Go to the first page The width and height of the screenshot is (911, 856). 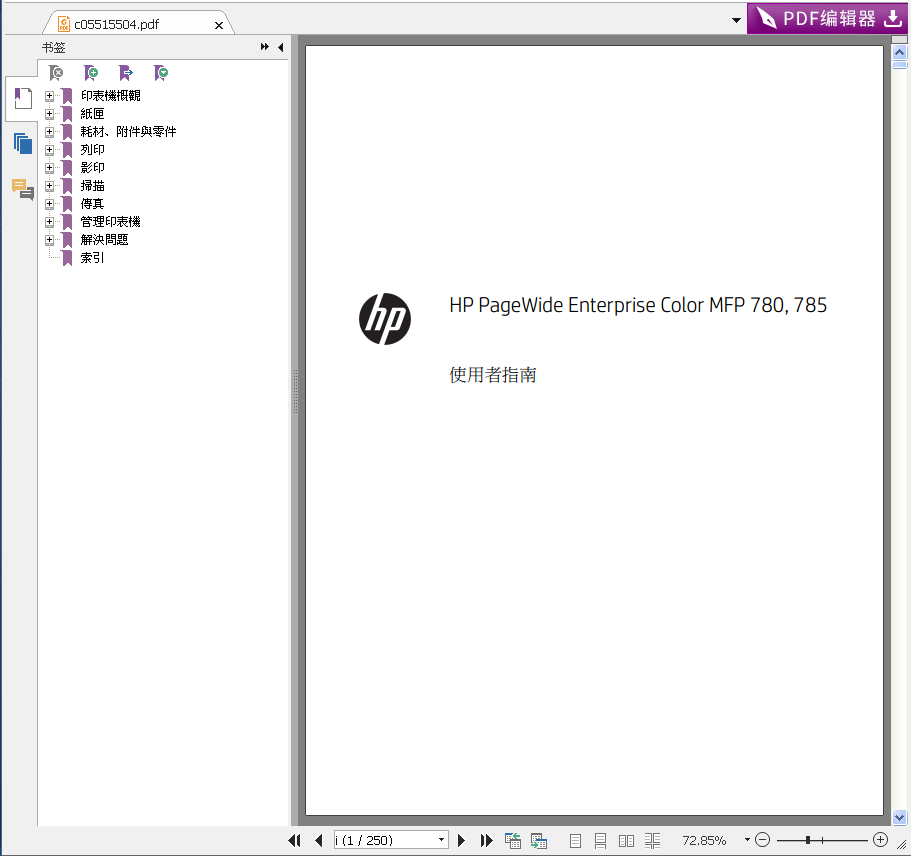(x=295, y=840)
